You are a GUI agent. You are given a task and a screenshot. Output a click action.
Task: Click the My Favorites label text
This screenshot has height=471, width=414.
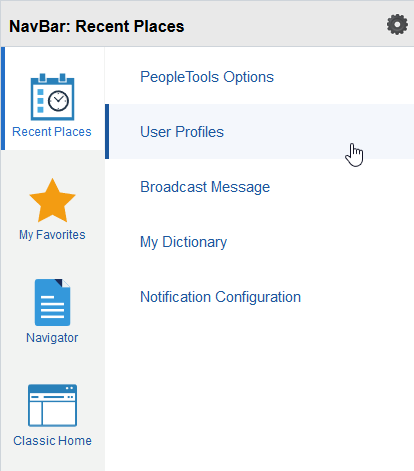point(52,235)
